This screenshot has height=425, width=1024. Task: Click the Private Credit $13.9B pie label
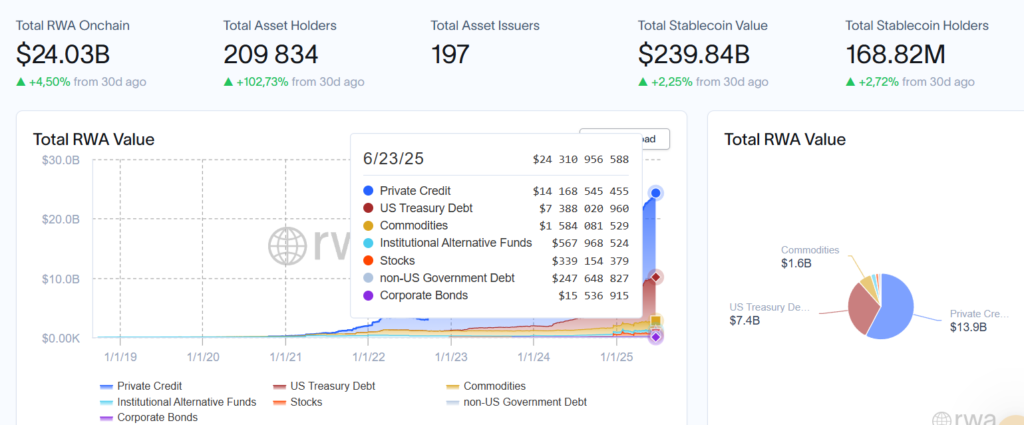click(969, 320)
